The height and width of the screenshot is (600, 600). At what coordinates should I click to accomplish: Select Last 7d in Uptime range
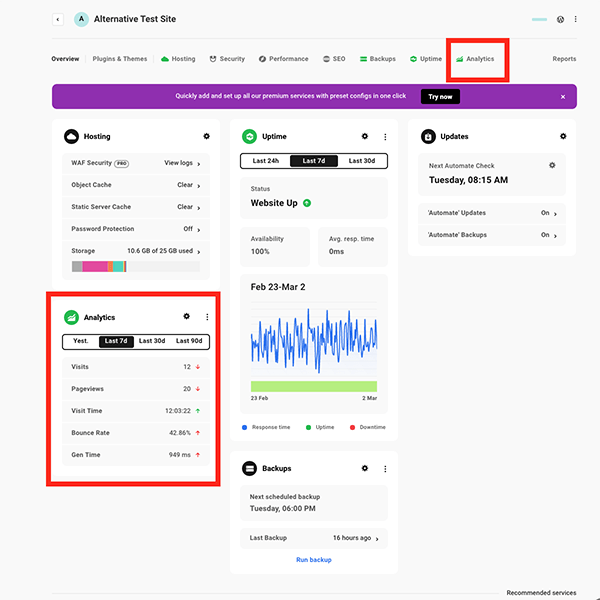tap(314, 161)
